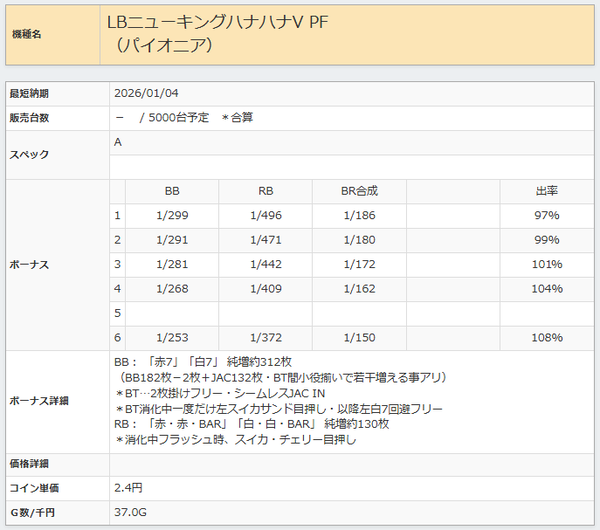600x530 pixels.
Task: Select setting 3 RB value 1/442
Action: tap(266, 264)
